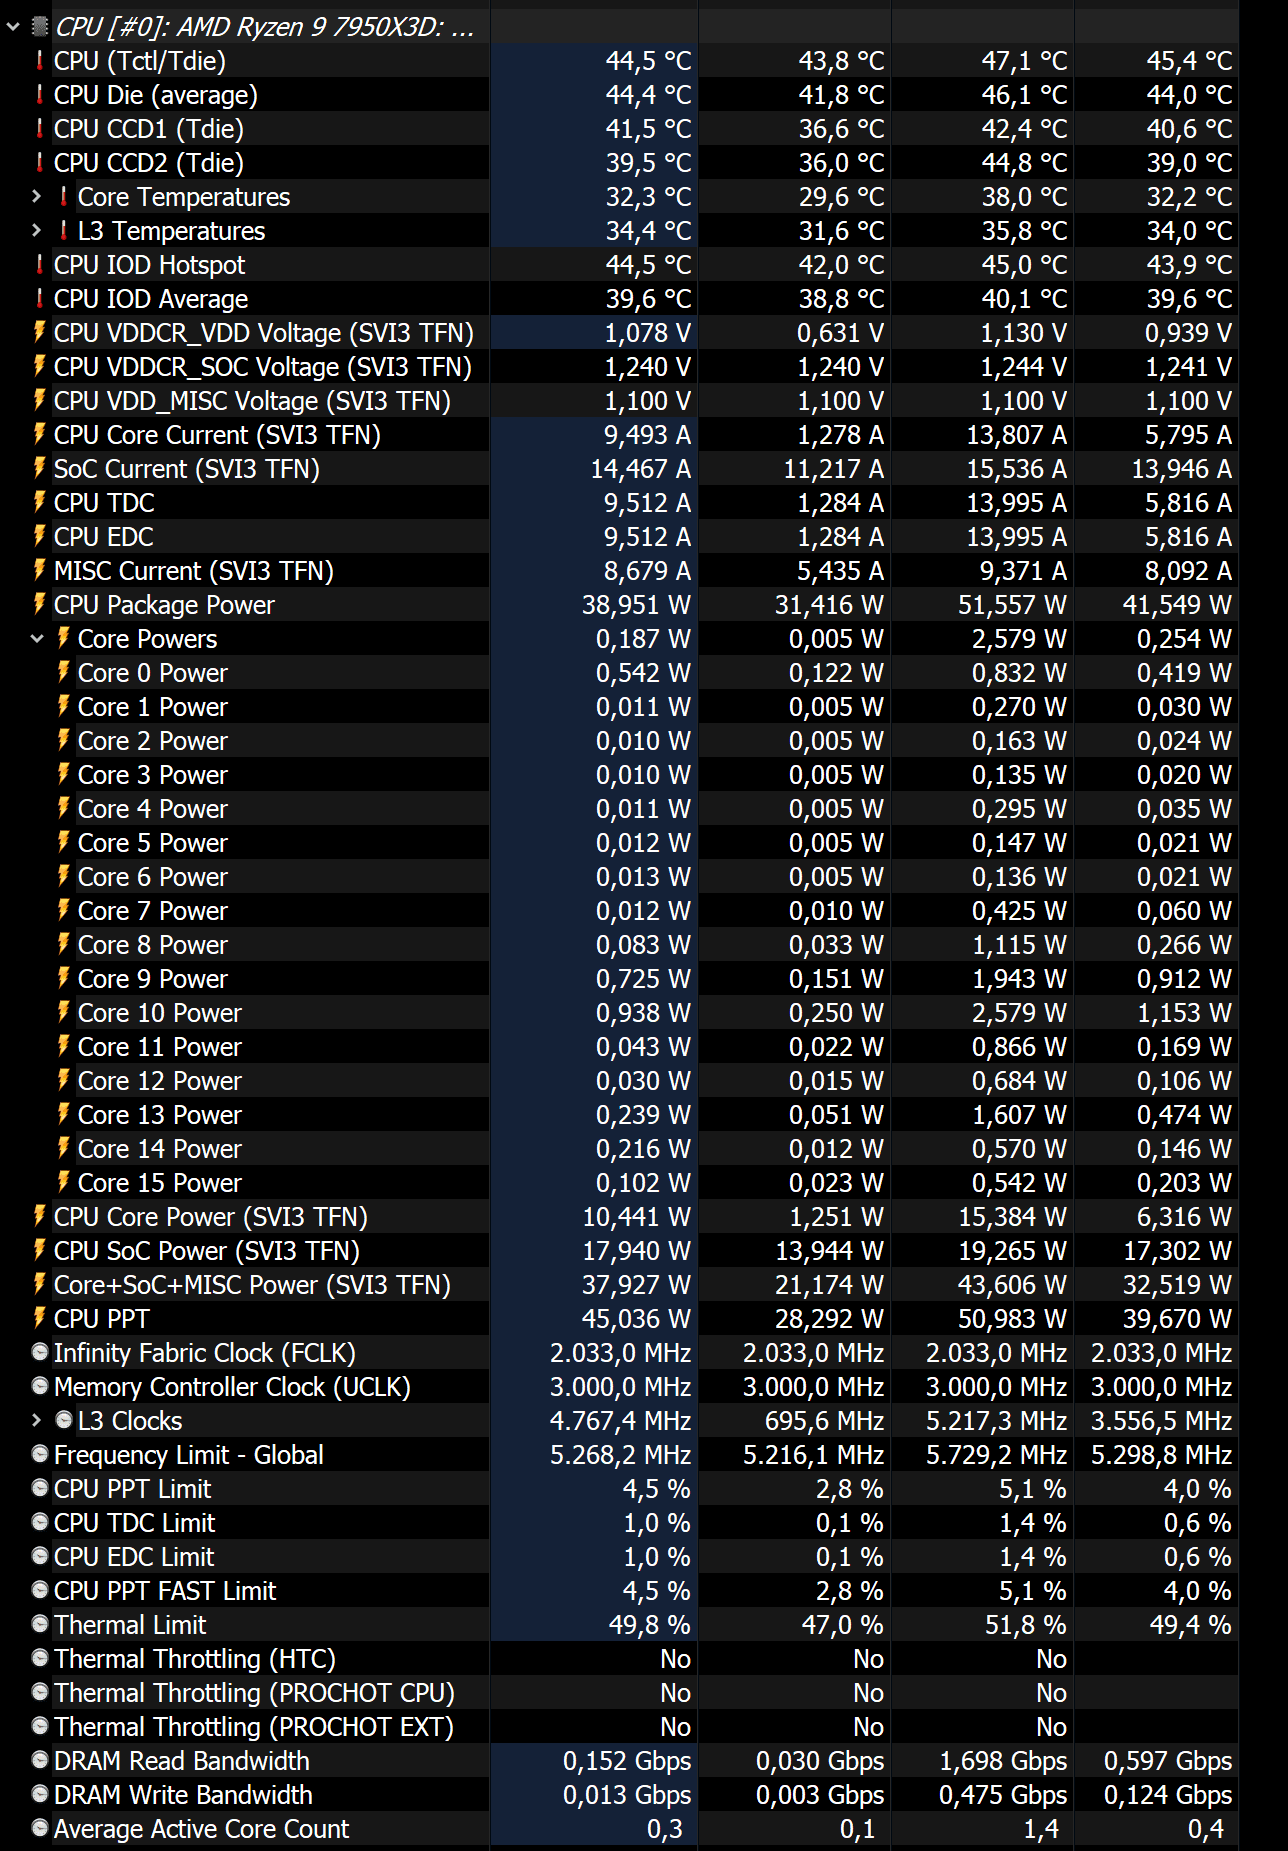Click clock icon beside Memory Controller Clock
1288x1851 pixels.
(40, 1386)
